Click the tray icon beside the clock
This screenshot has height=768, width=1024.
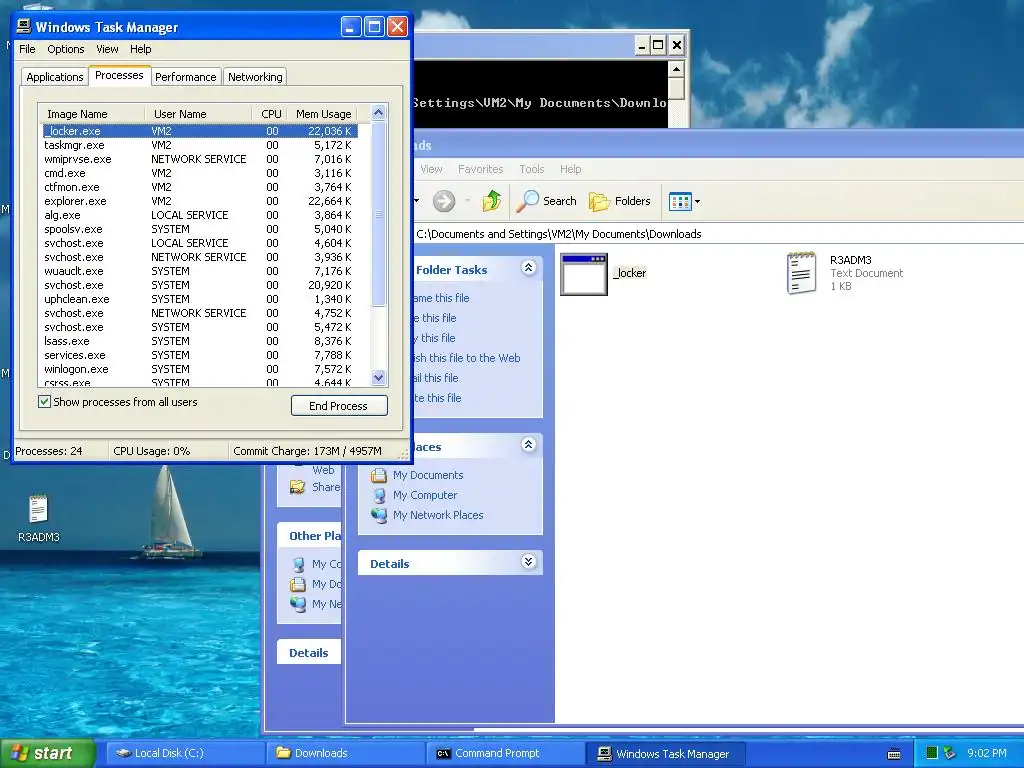(950, 753)
